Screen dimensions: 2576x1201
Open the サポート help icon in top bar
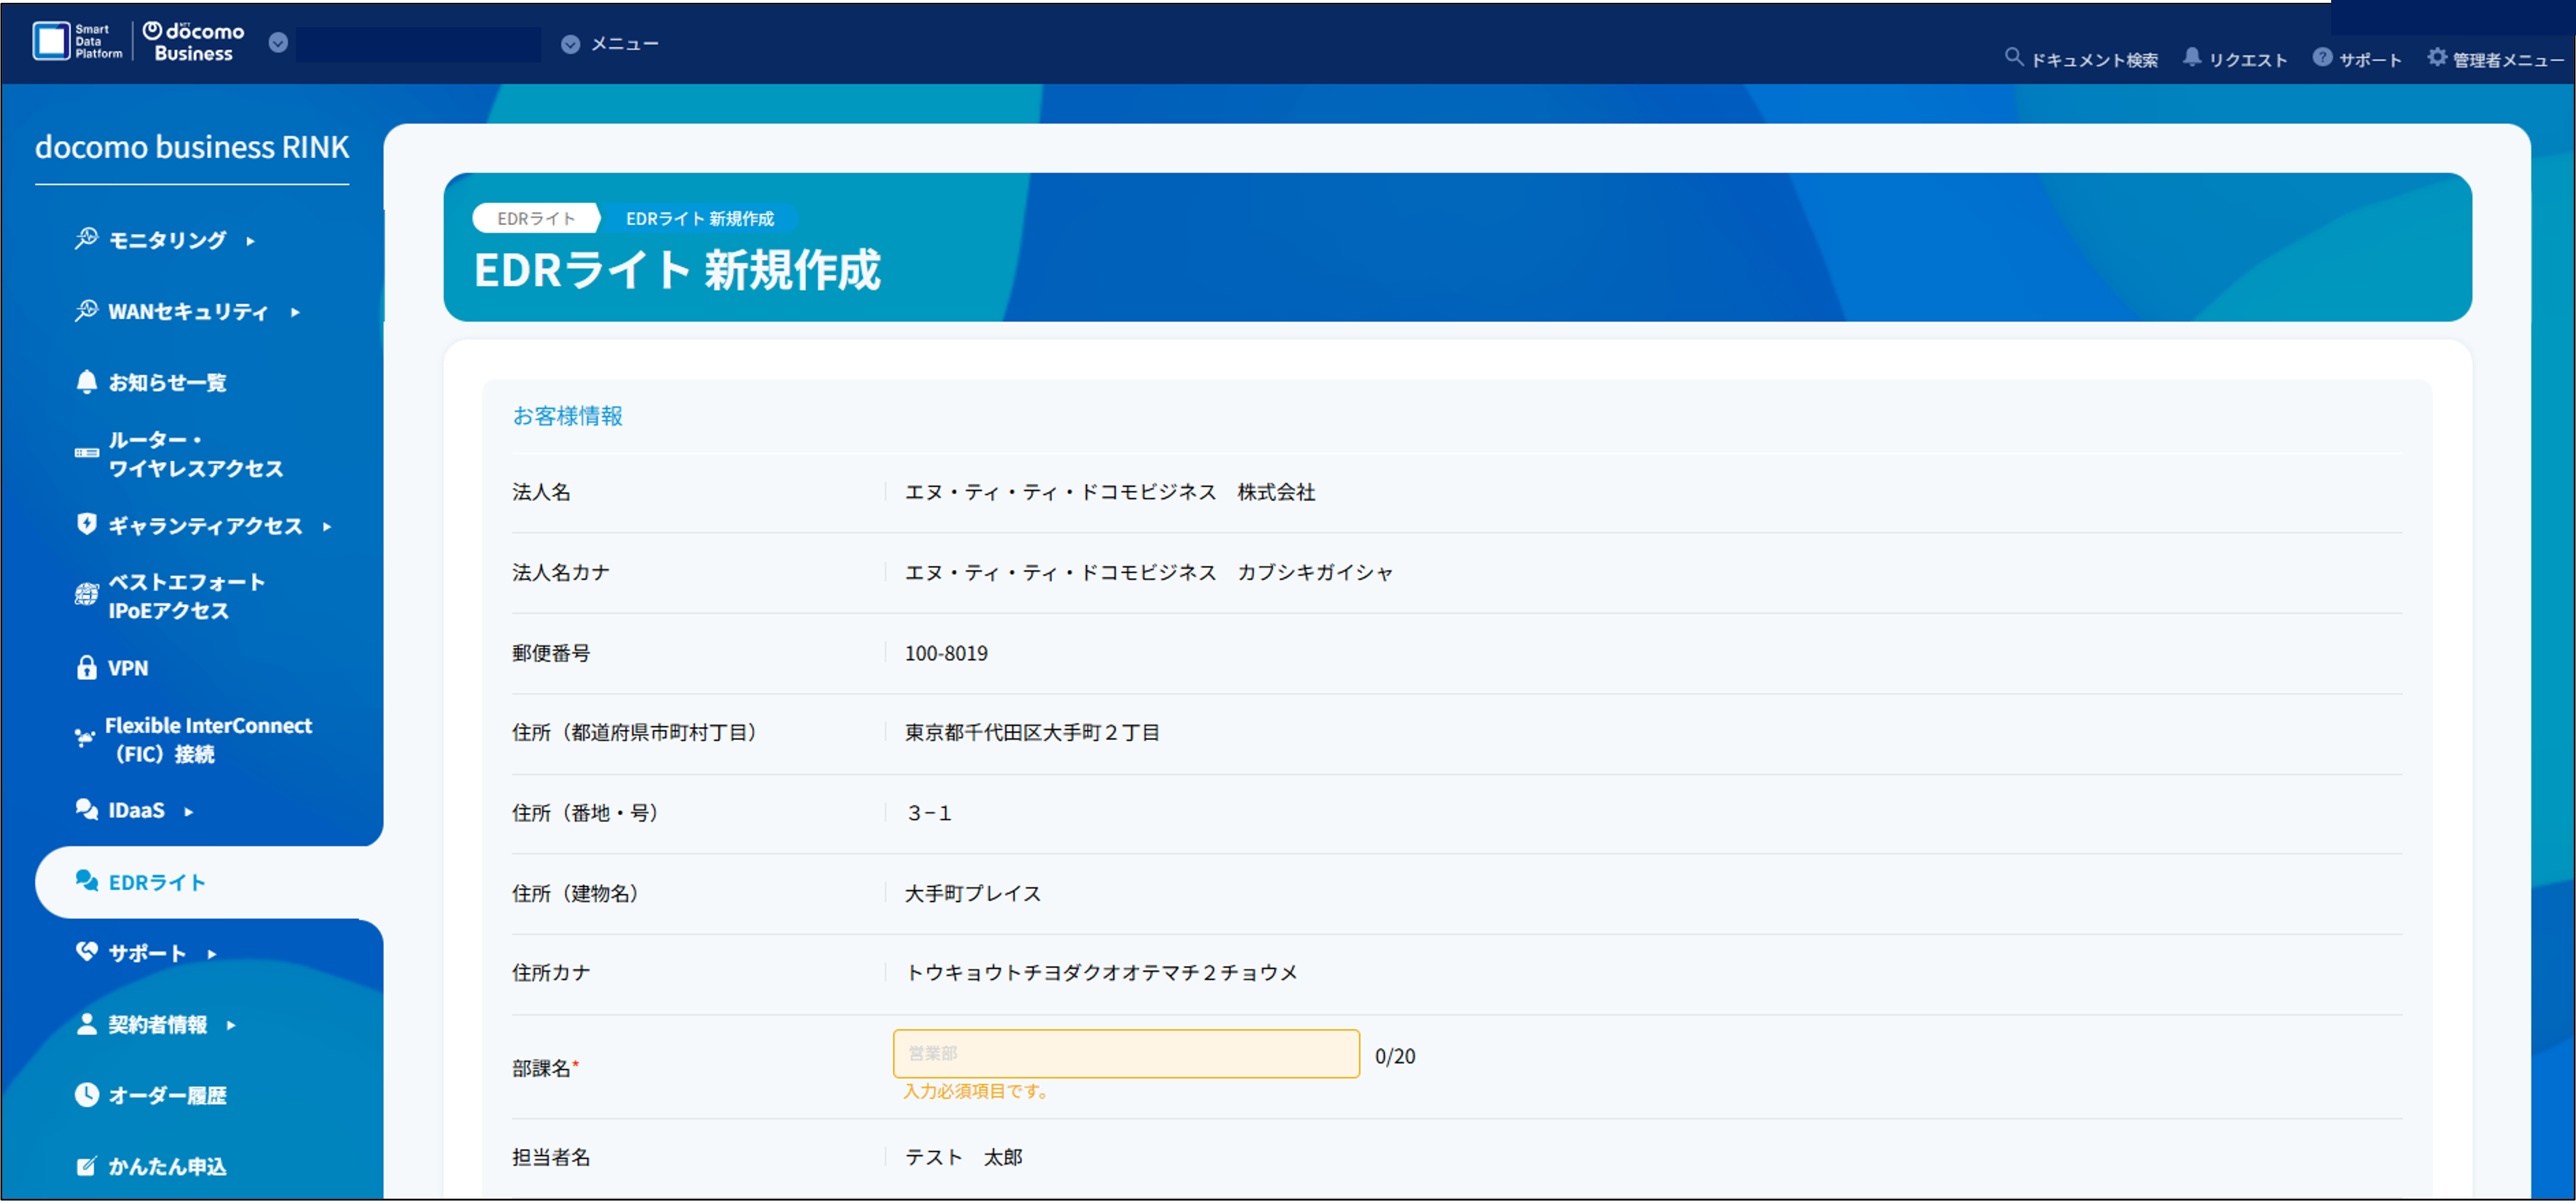2322,58
